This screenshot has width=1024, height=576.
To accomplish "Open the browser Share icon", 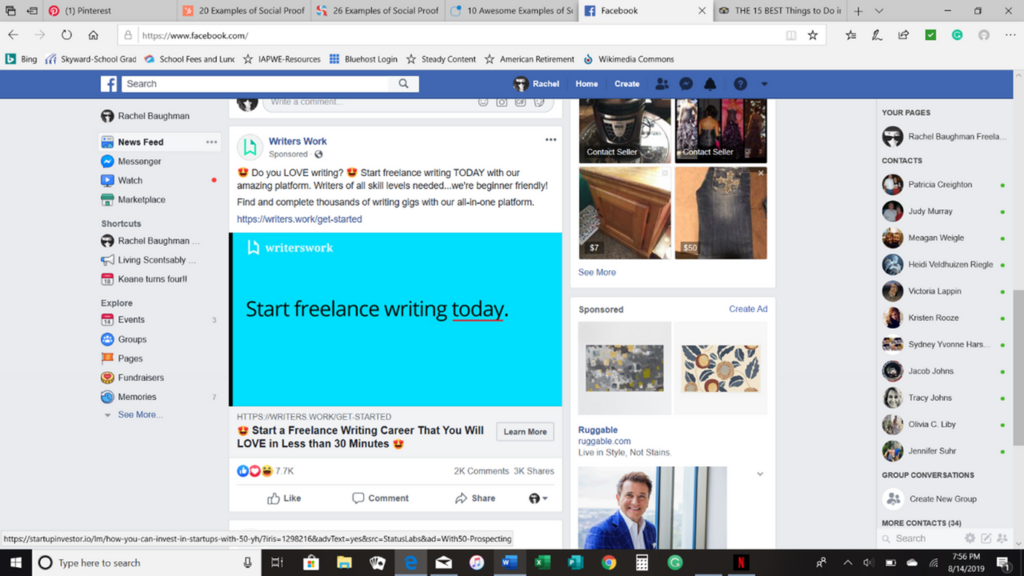I will pyautogui.click(x=903, y=35).
